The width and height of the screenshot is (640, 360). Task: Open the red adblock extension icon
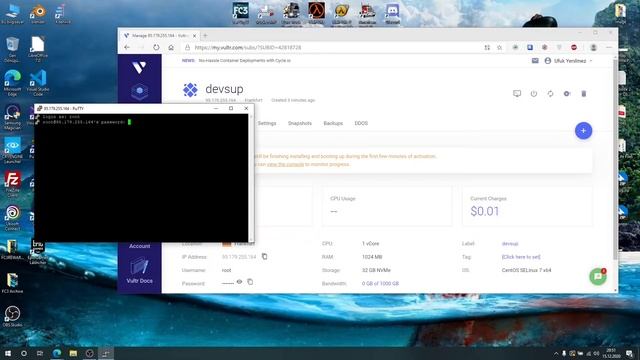coord(574,47)
